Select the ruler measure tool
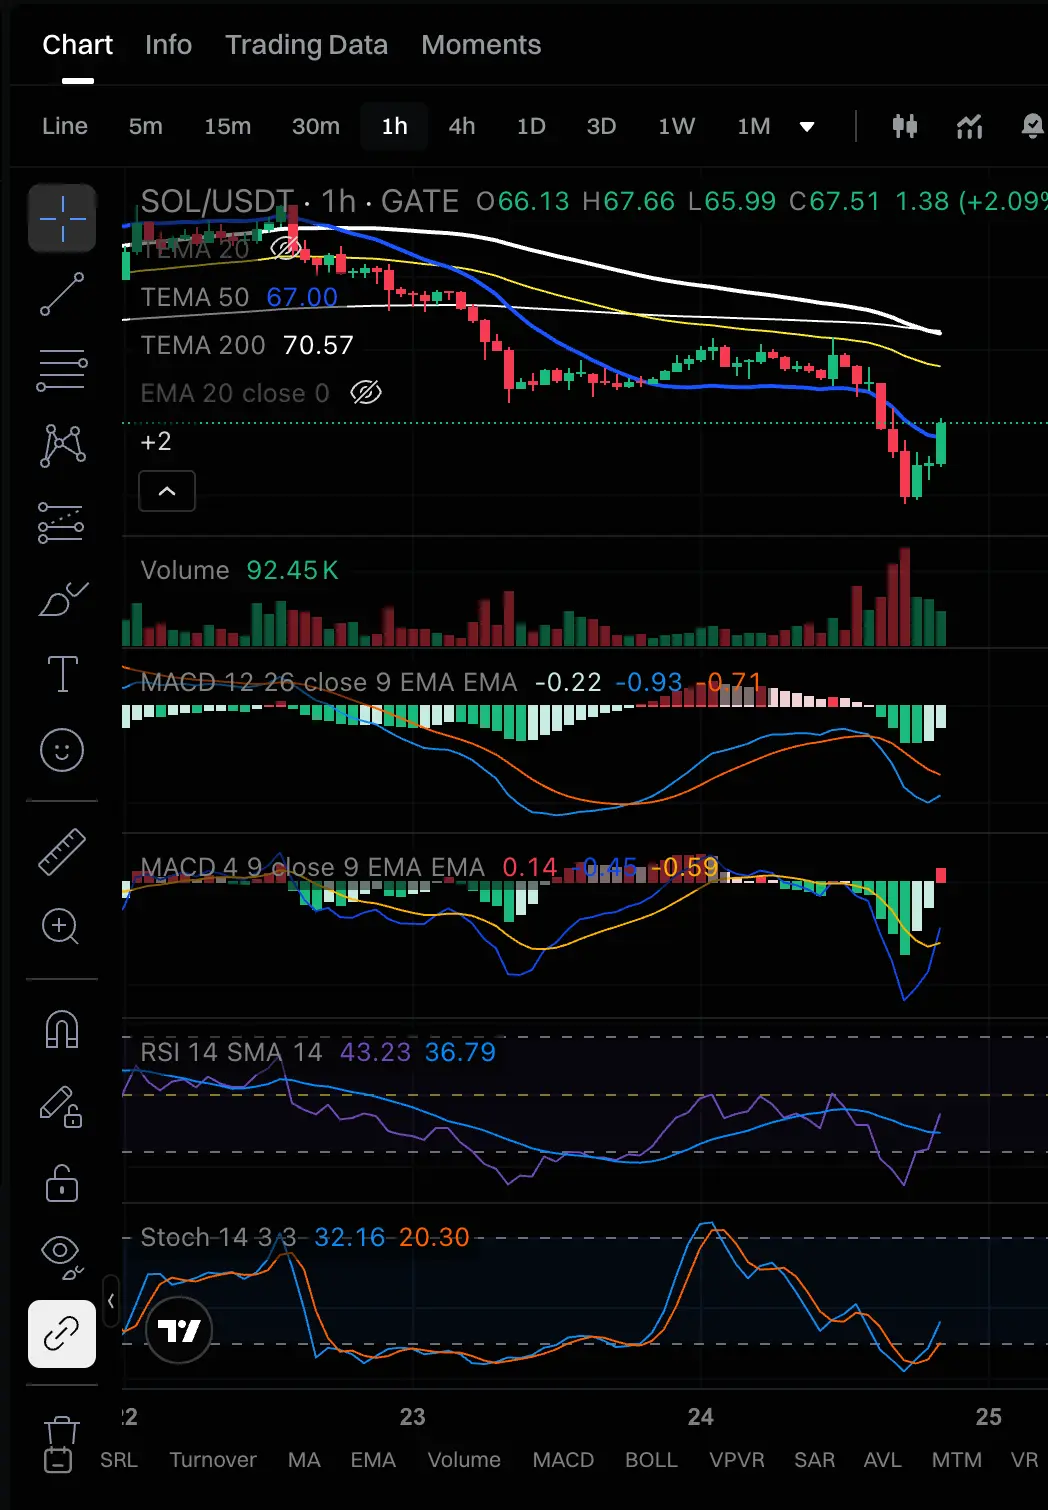 coord(62,852)
